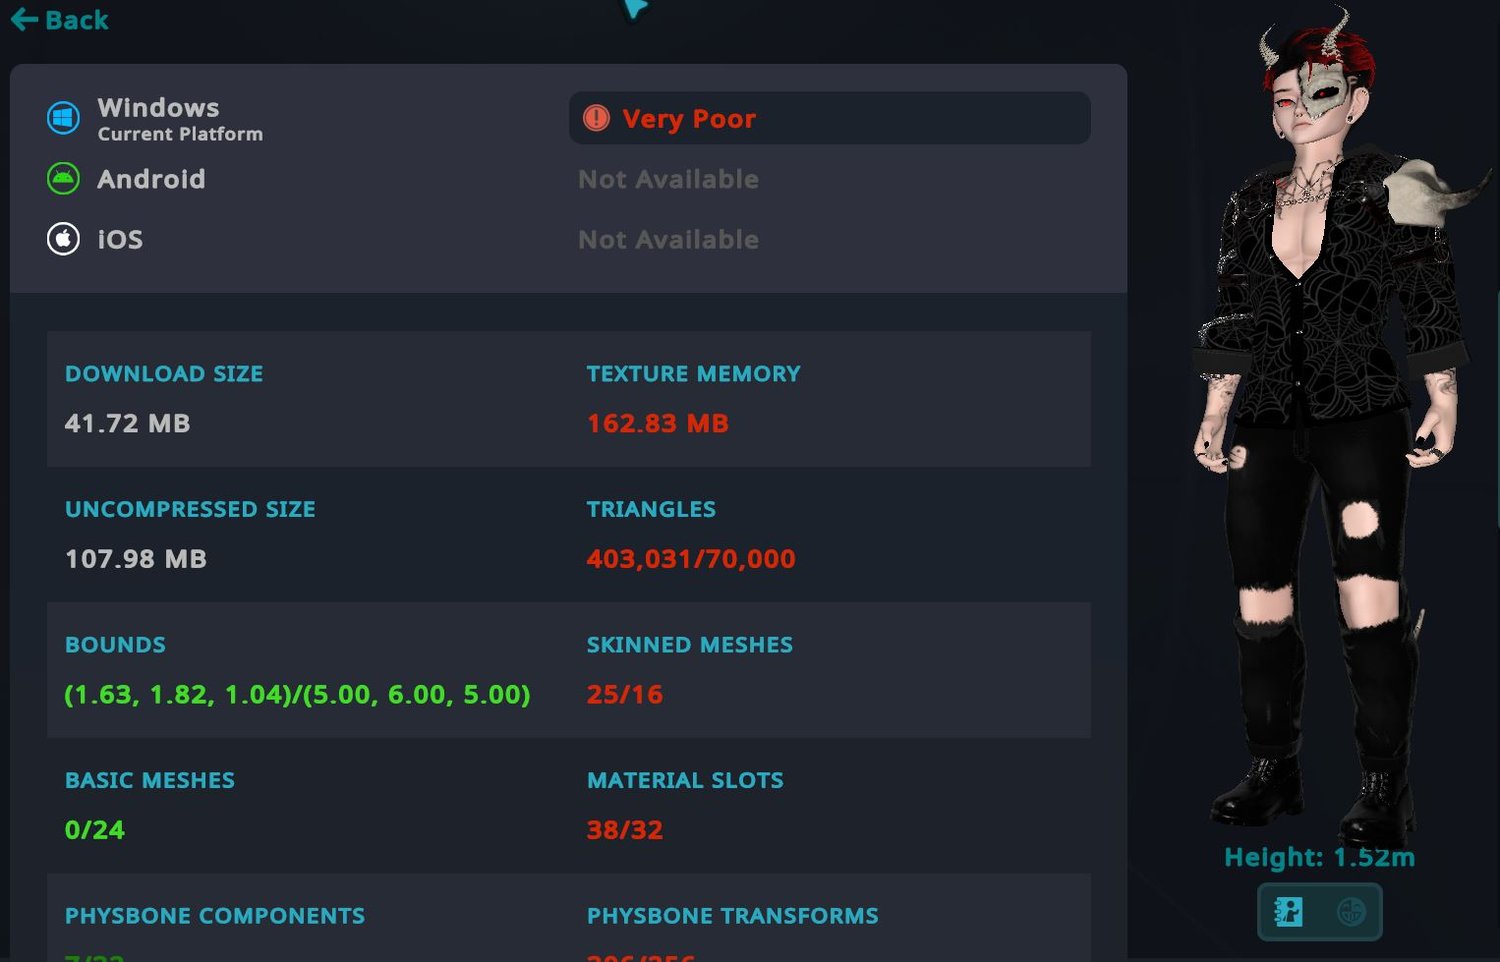
Task: Click Not Available in the Android row
Action: click(x=668, y=179)
